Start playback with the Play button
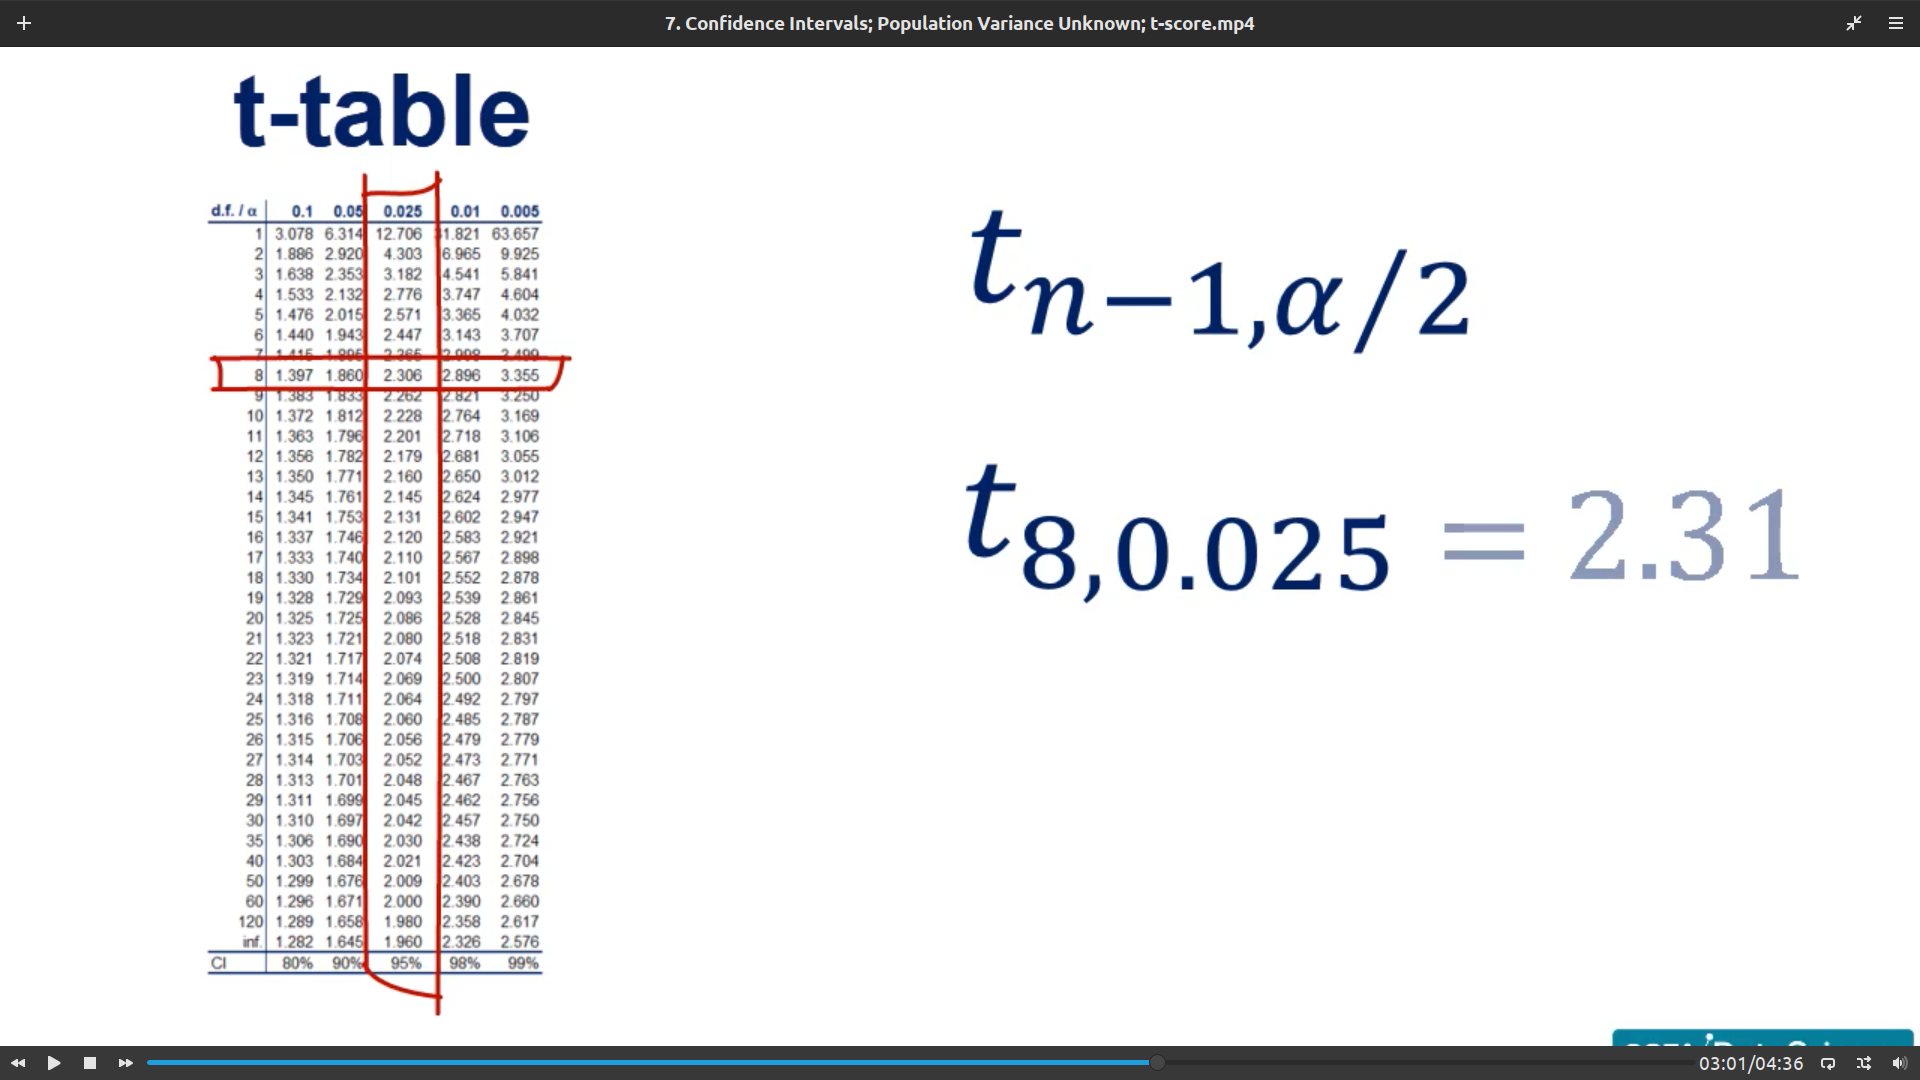This screenshot has height=1080, width=1920. point(54,1063)
